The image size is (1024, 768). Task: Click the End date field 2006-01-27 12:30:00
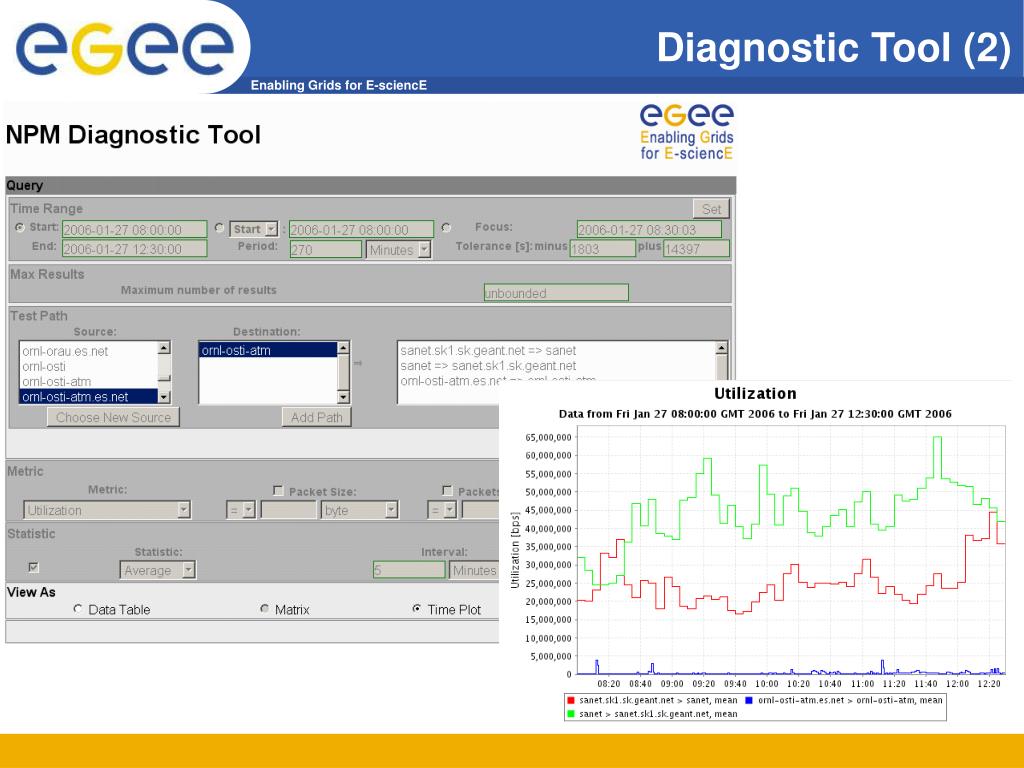[x=135, y=248]
